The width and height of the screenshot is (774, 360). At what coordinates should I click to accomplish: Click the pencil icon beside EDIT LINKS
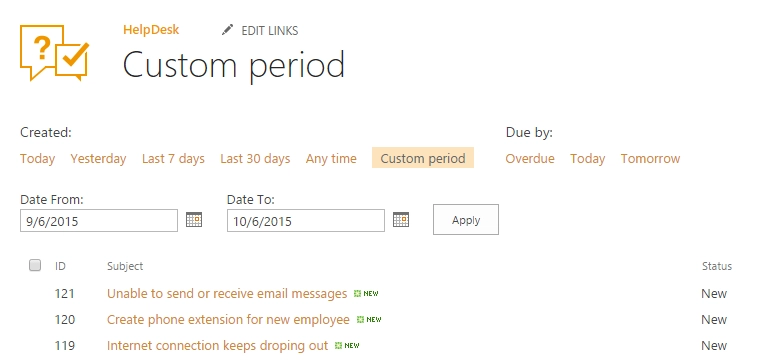[227, 30]
